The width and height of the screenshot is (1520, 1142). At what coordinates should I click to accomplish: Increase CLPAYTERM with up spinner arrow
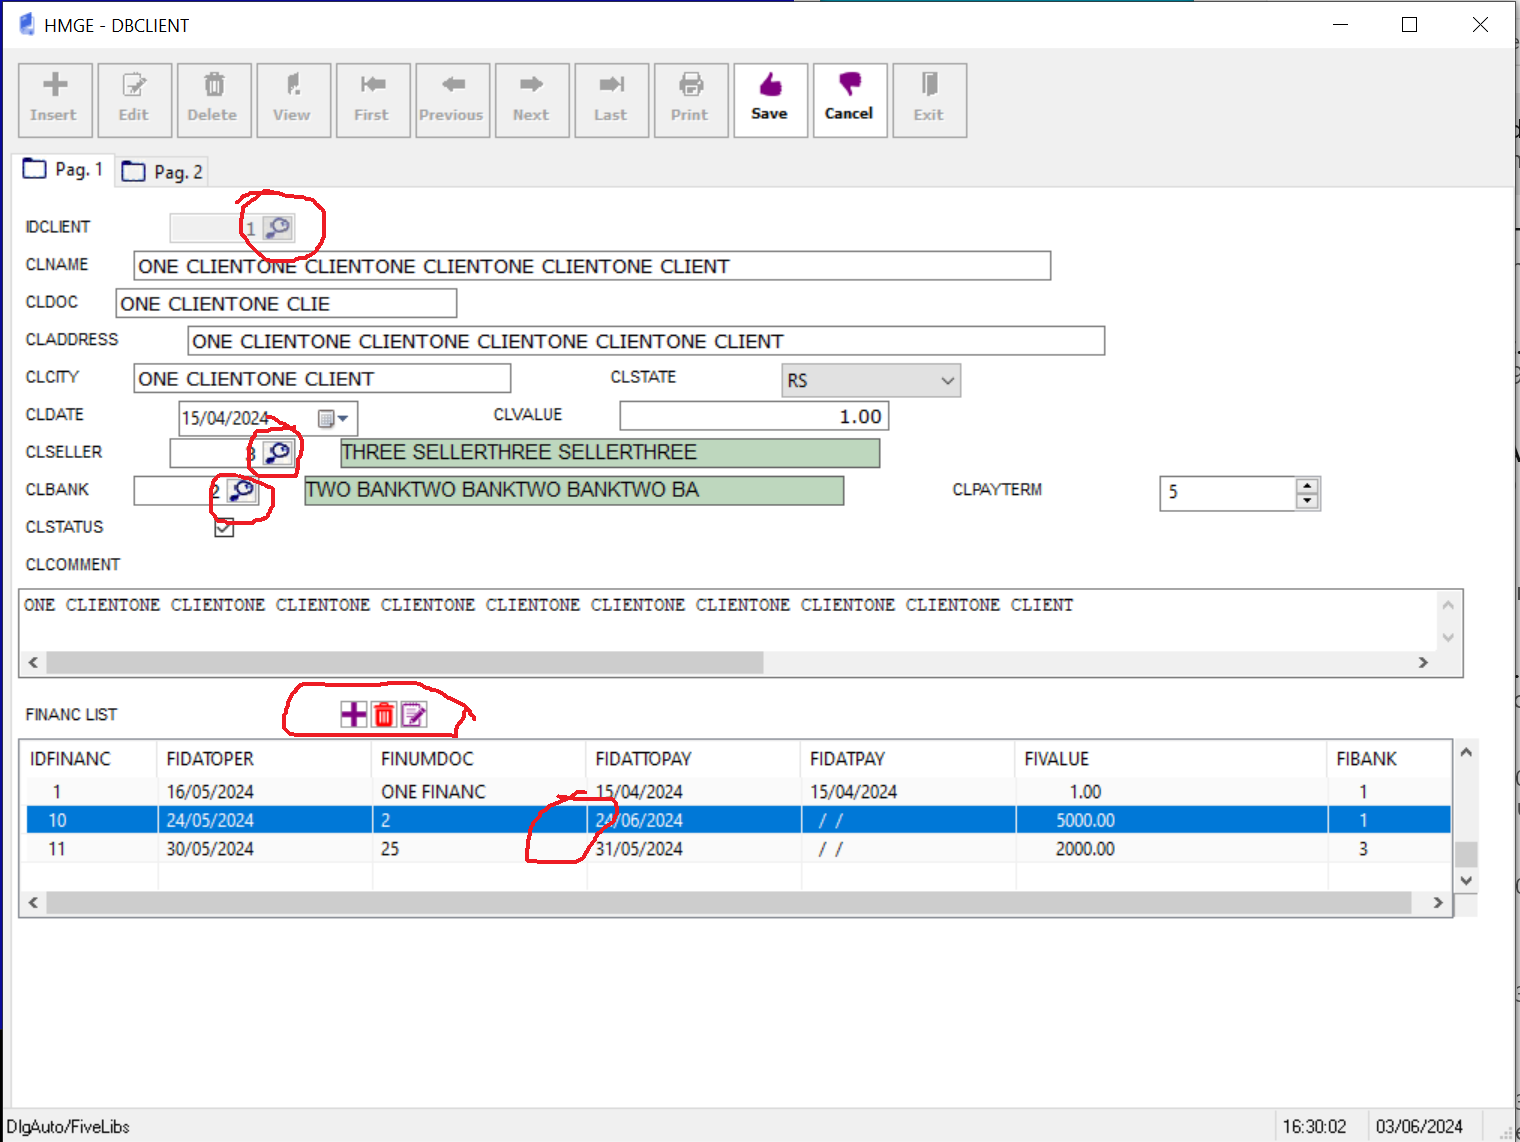(1307, 486)
